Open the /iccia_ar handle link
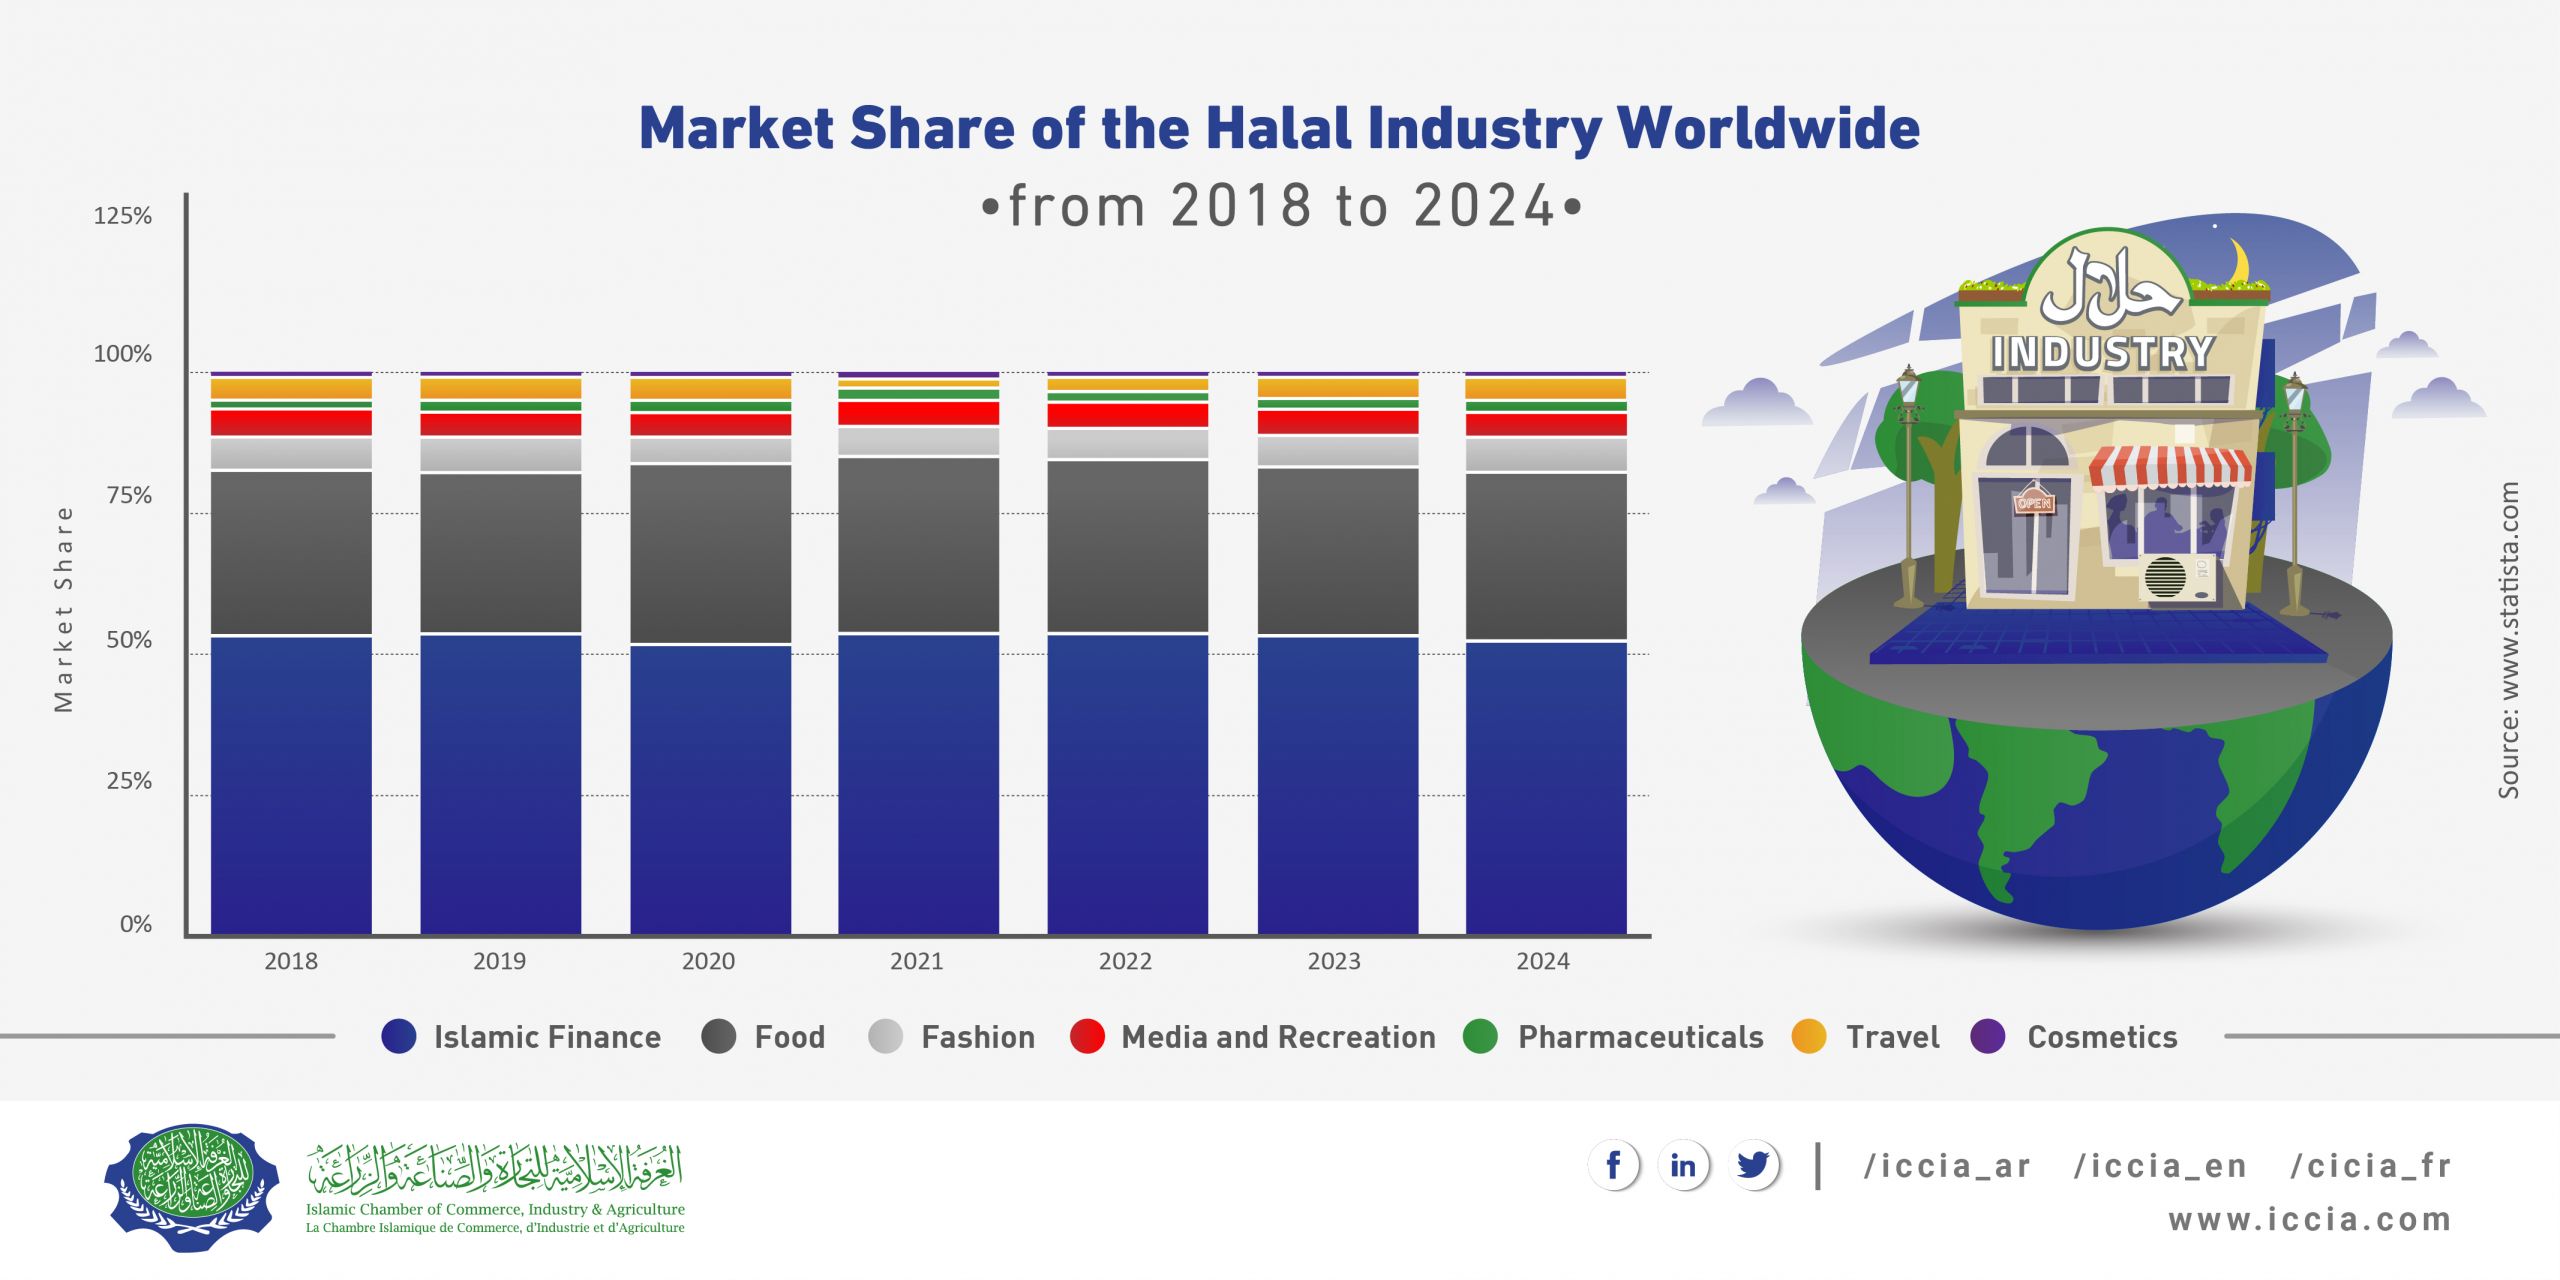 click(1947, 1166)
